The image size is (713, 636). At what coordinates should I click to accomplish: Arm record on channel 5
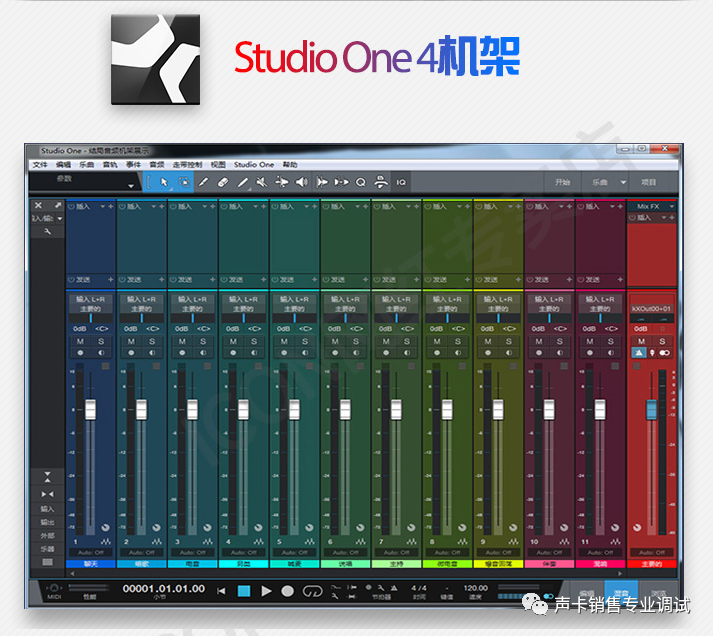[x=284, y=353]
